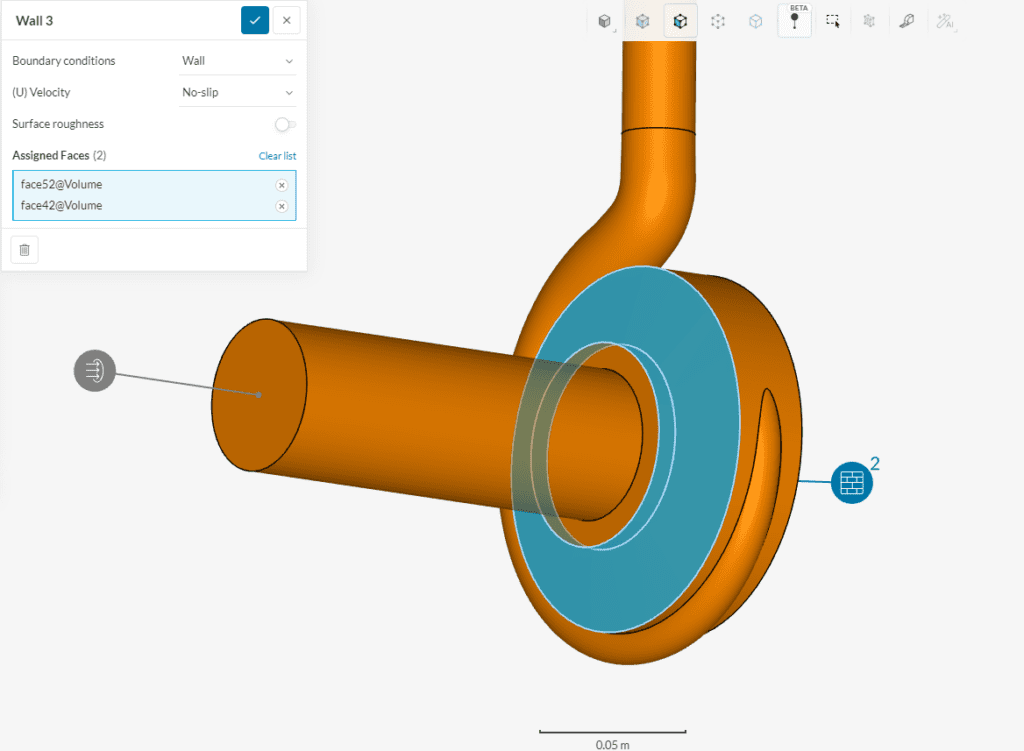The height and width of the screenshot is (751, 1024).
Task: Activate the transparent geometry view icon
Action: point(755,20)
